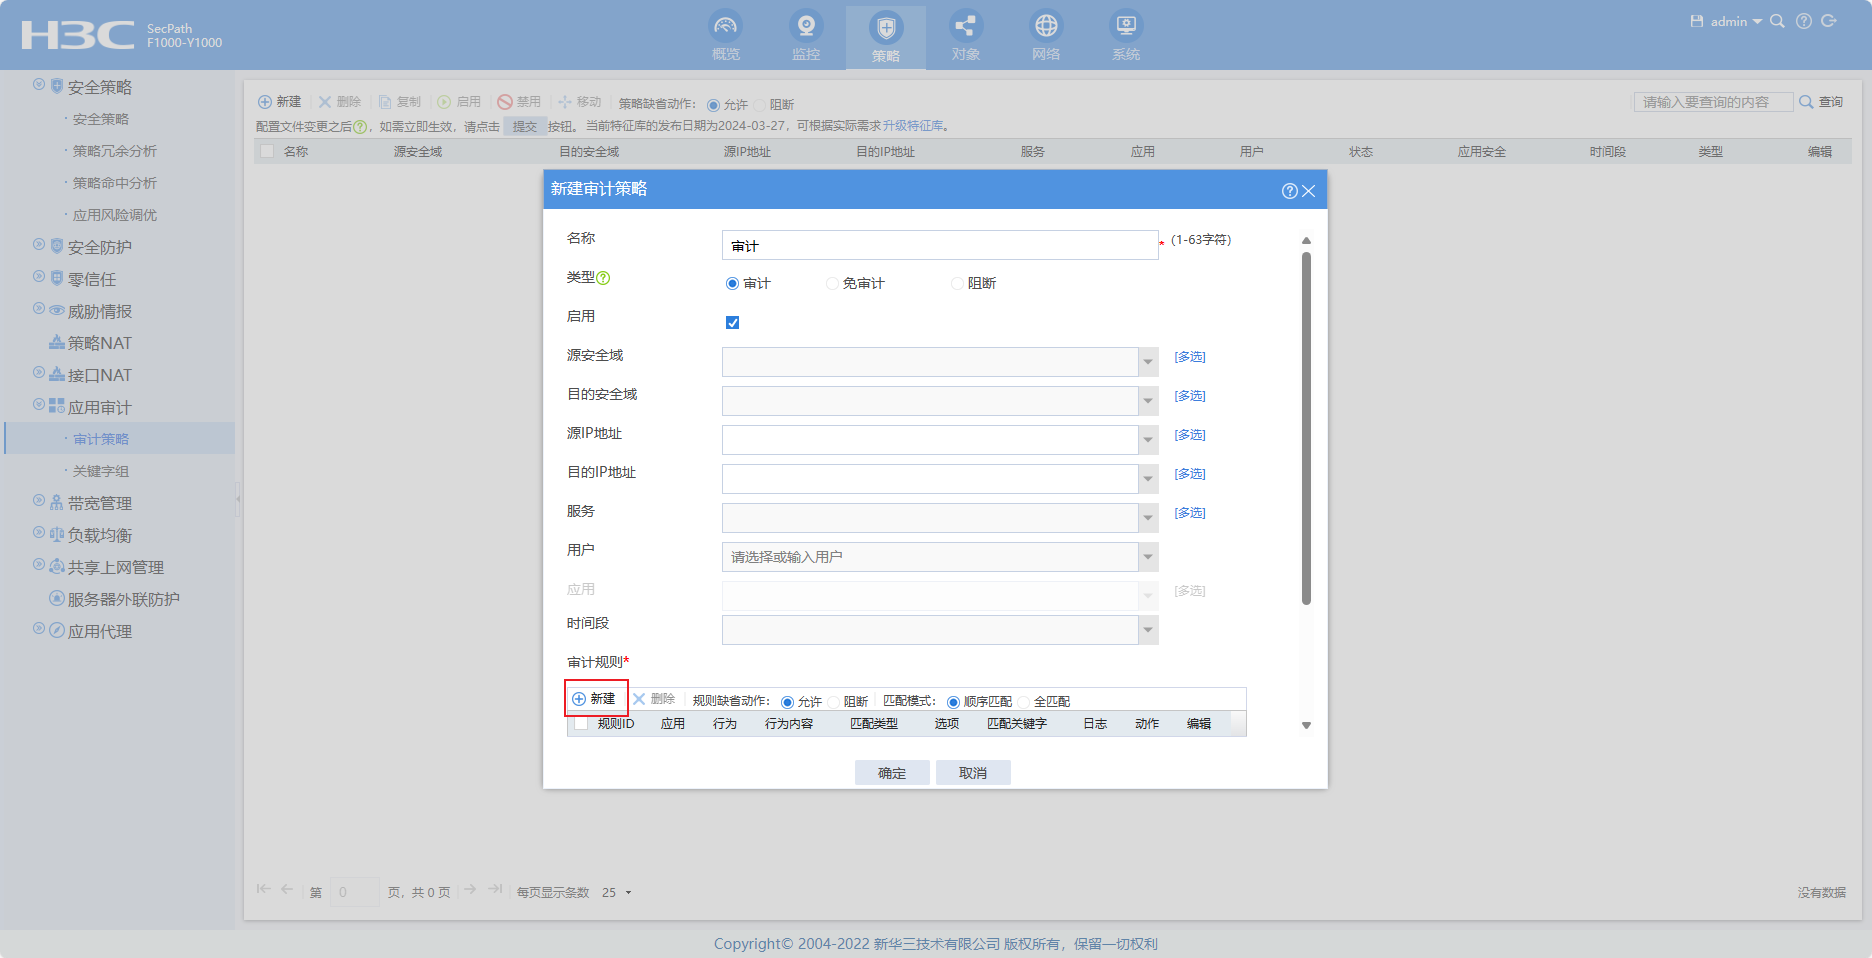Click the 提交 button

[524, 126]
